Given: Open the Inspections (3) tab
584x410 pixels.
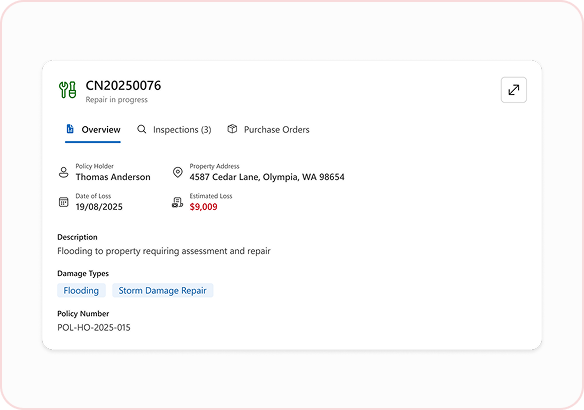Looking at the screenshot, I should tap(174, 130).
